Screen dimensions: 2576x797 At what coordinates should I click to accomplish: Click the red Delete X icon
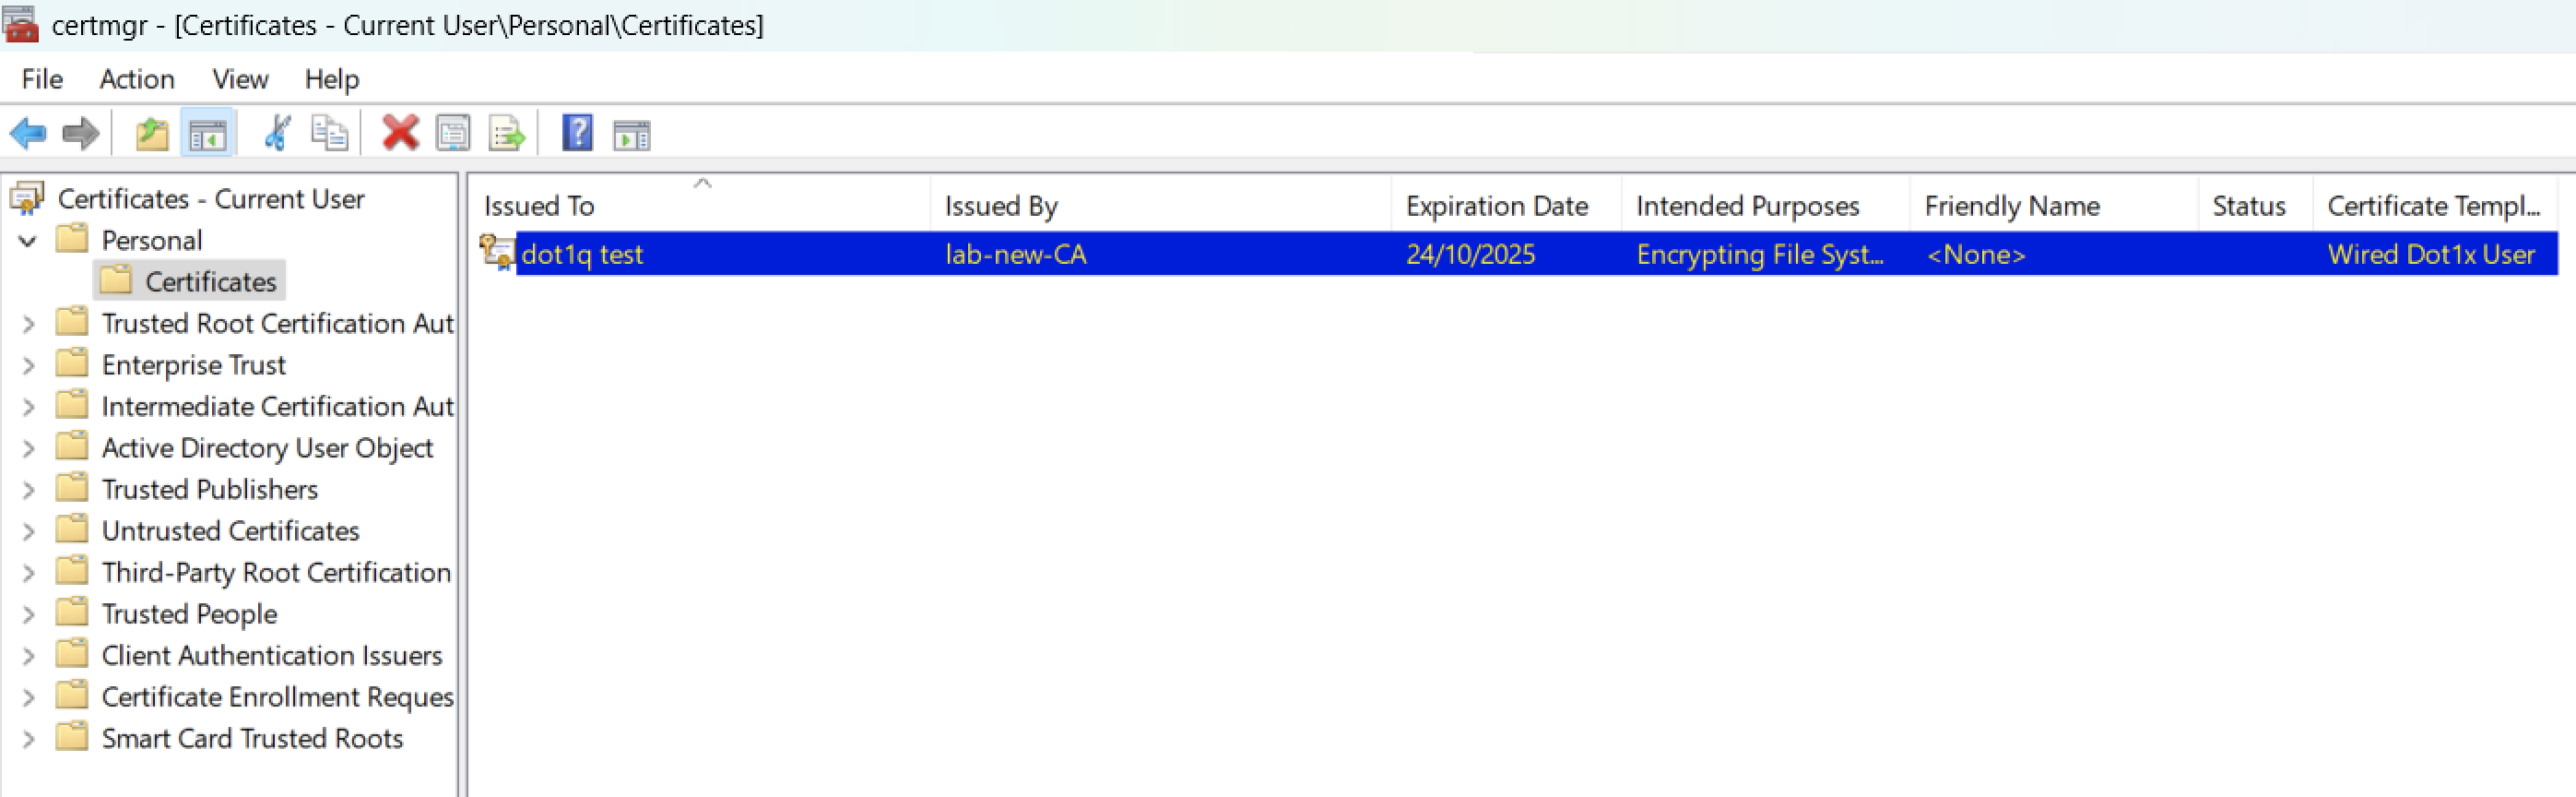400,133
